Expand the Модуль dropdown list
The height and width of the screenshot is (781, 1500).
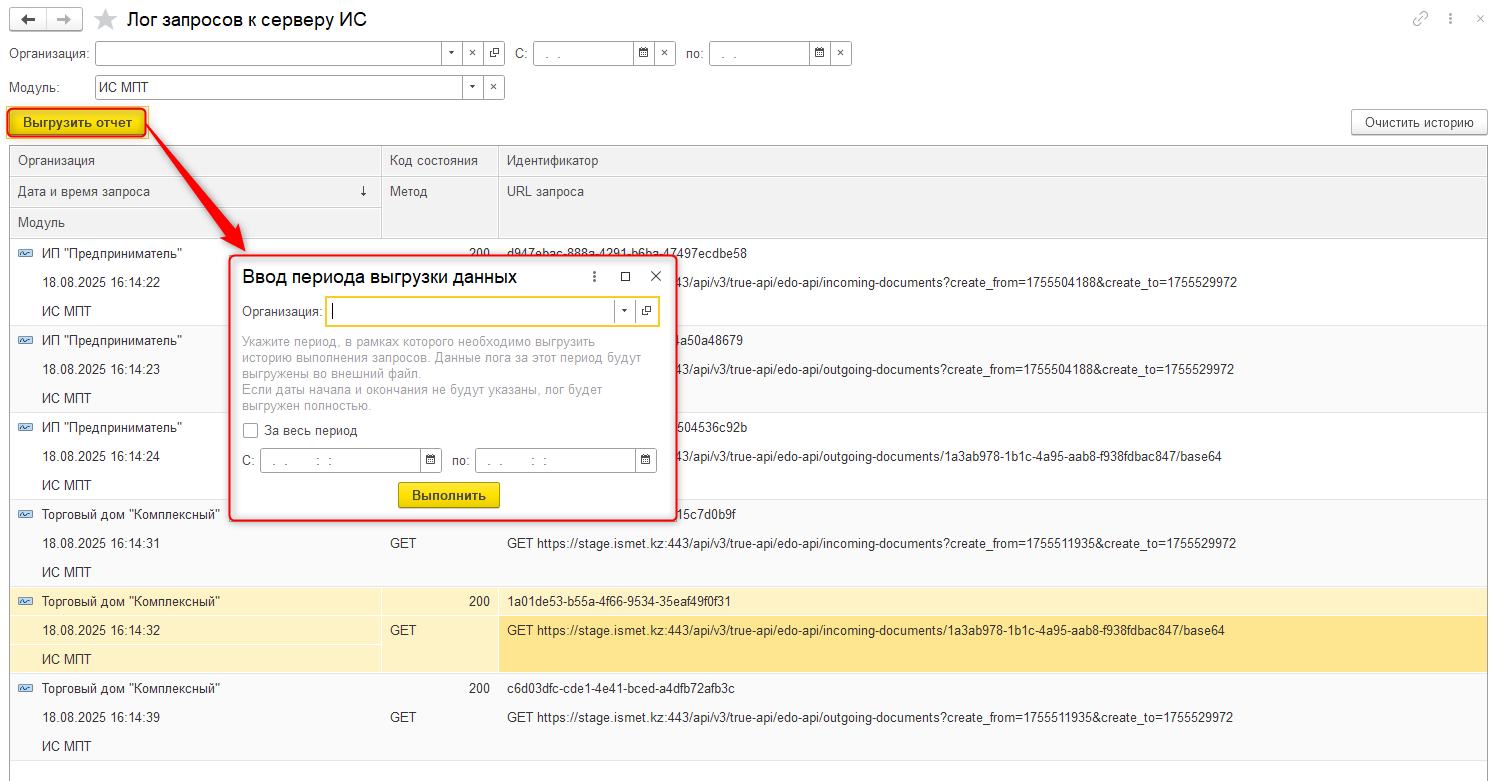(x=471, y=88)
